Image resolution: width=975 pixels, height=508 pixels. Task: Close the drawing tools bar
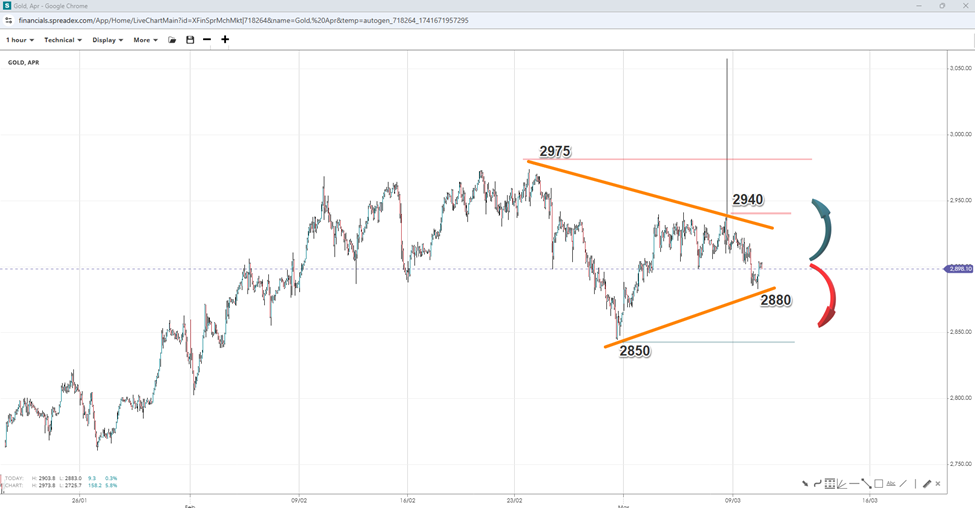tap(938, 484)
